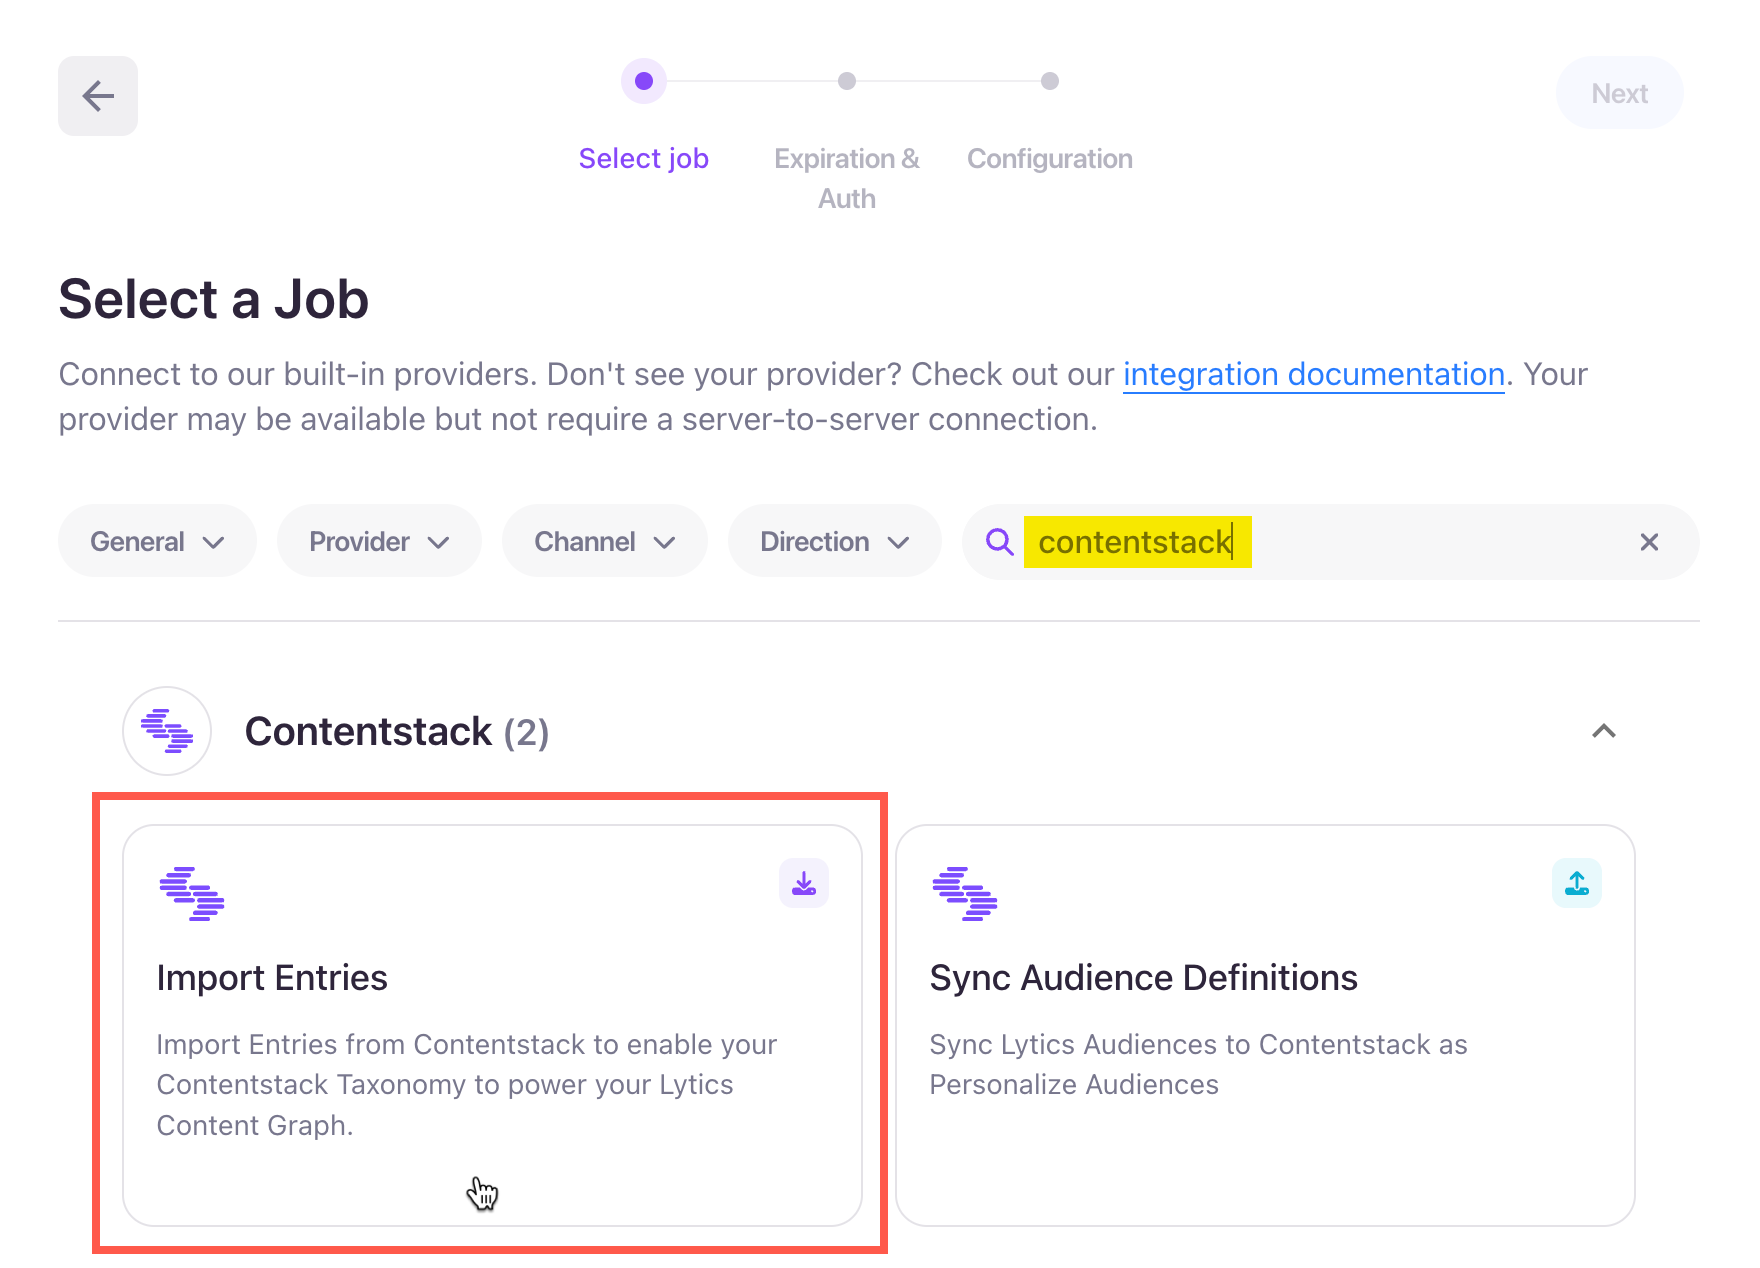Click the Select a Job heading

click(214, 299)
